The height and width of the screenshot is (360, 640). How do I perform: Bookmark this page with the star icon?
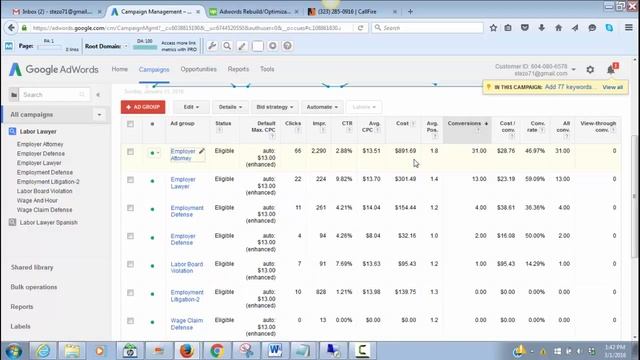point(493,28)
